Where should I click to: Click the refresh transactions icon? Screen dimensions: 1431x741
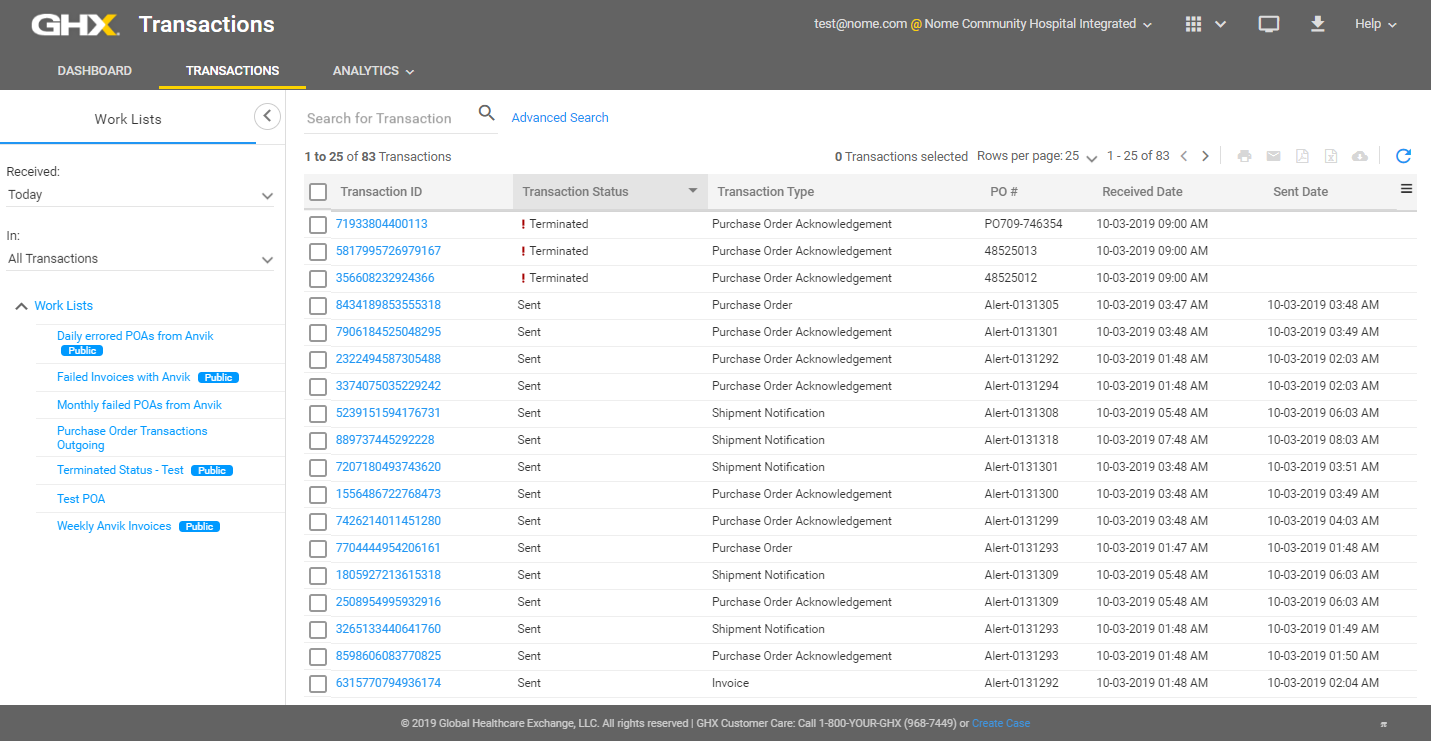(1403, 156)
